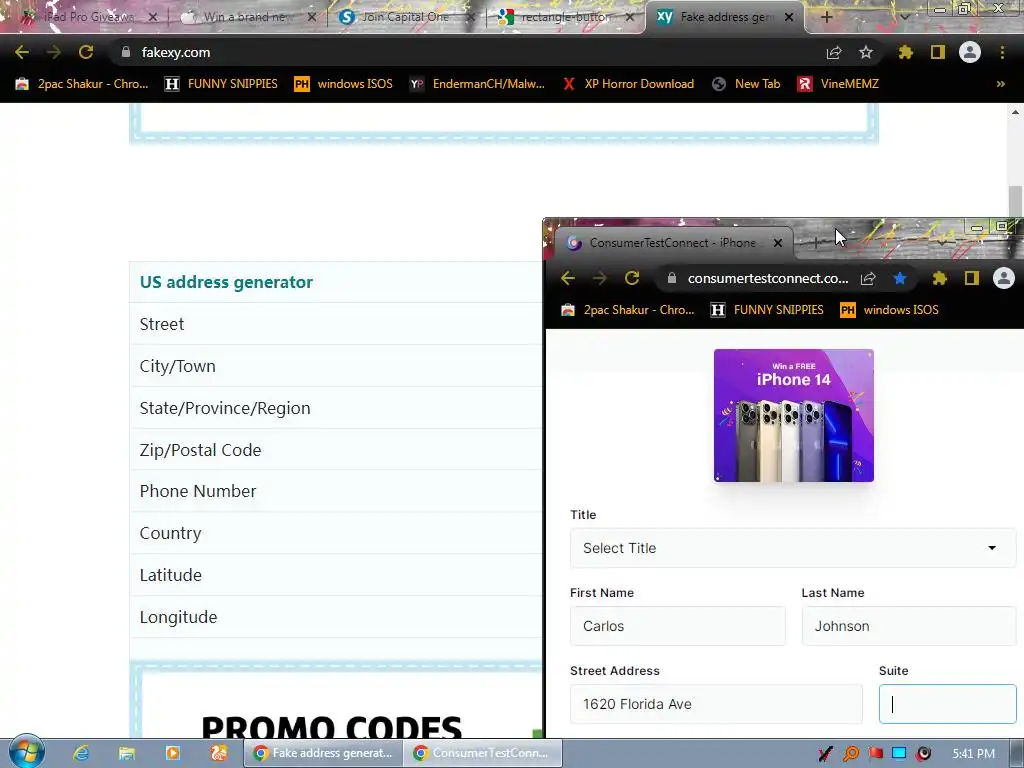The width and height of the screenshot is (1024, 768).
Task: Close the Fake address generator tab
Action: click(789, 17)
